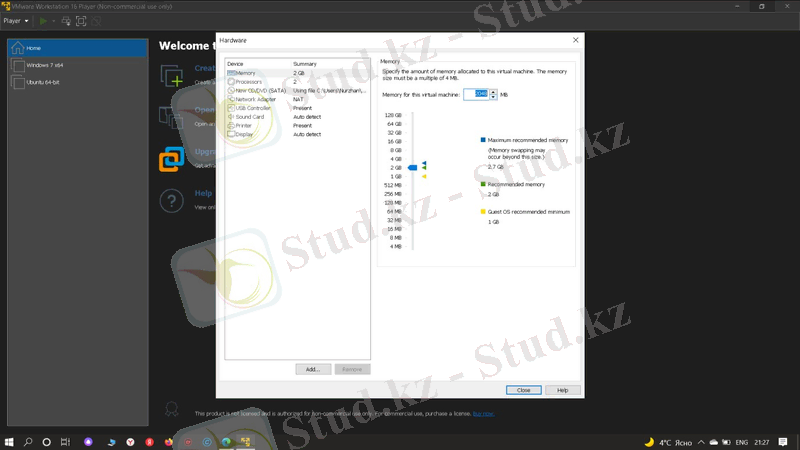Click the Summary column header
Image resolution: width=800 pixels, height=450 pixels.
(331, 64)
